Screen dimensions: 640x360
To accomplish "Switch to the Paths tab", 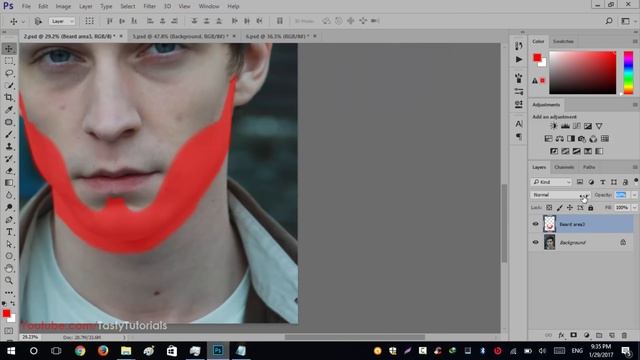I will point(589,167).
